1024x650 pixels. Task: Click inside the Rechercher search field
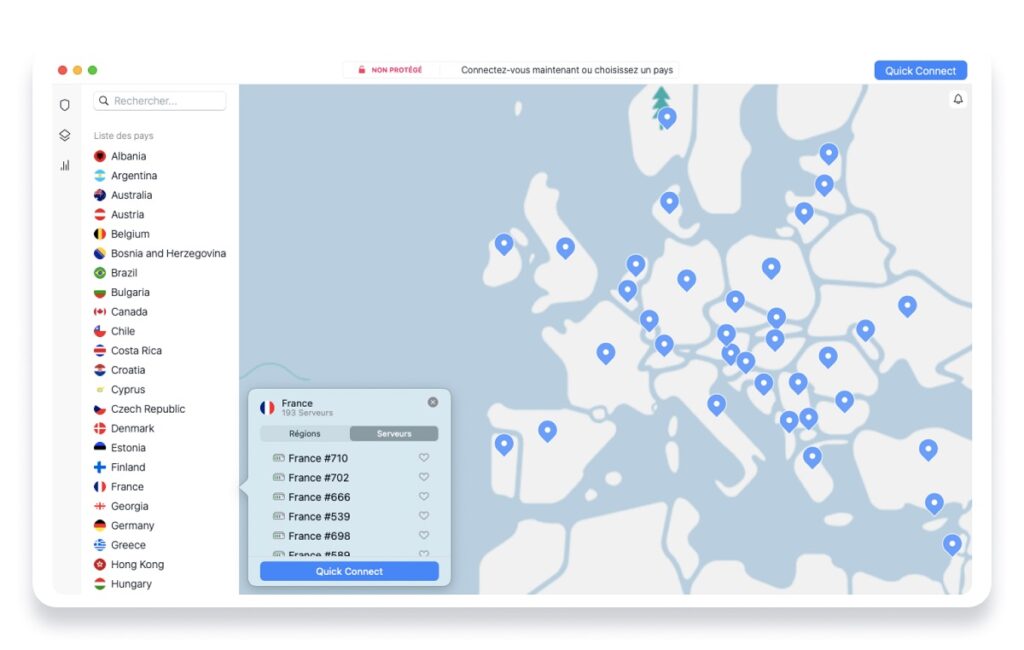[160, 100]
